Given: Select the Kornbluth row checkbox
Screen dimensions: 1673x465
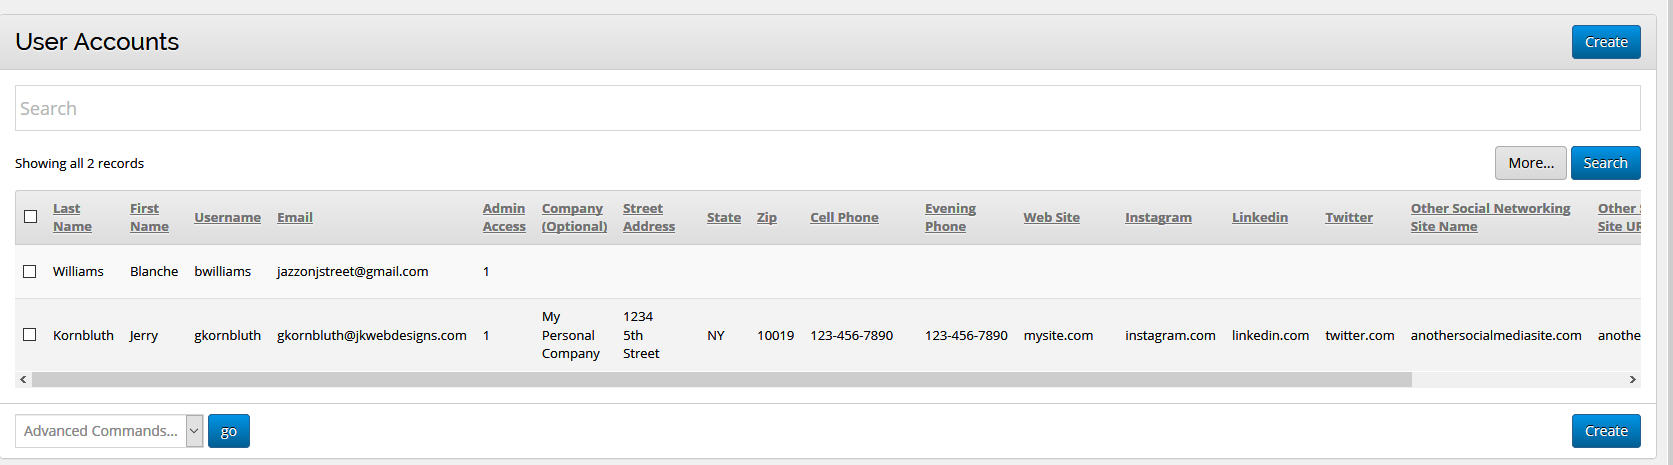Looking at the screenshot, I should click(30, 335).
